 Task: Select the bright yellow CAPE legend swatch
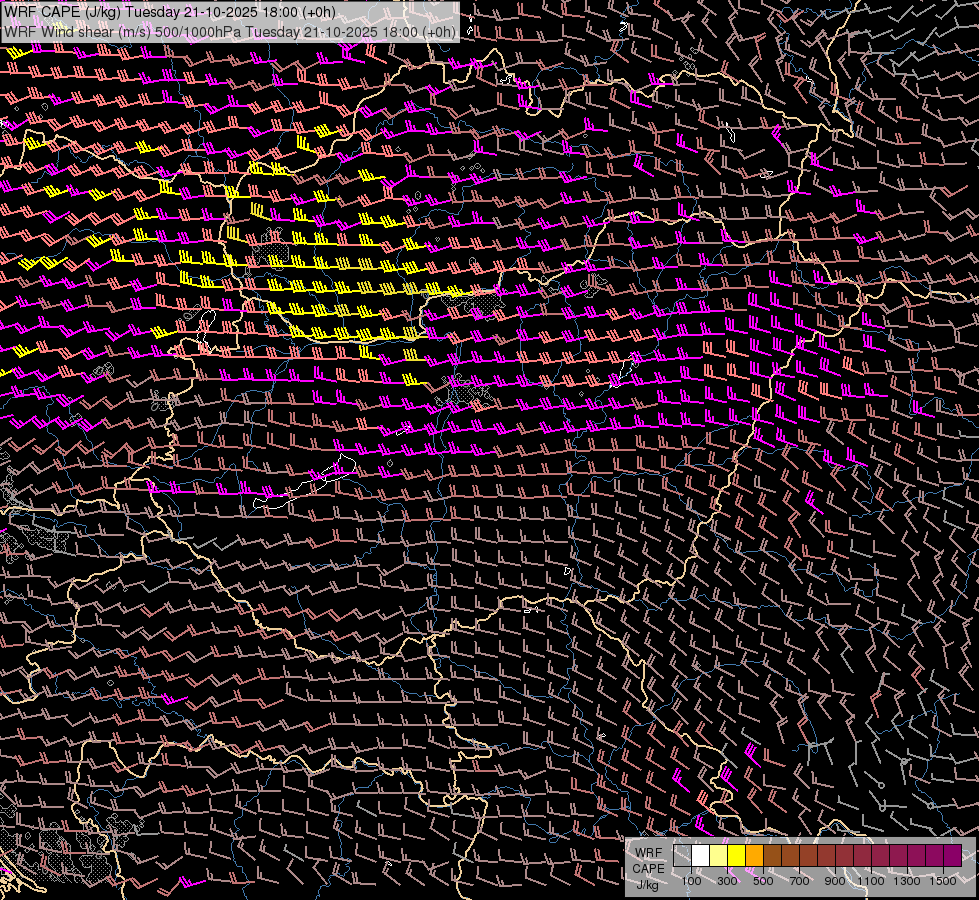[x=737, y=856]
